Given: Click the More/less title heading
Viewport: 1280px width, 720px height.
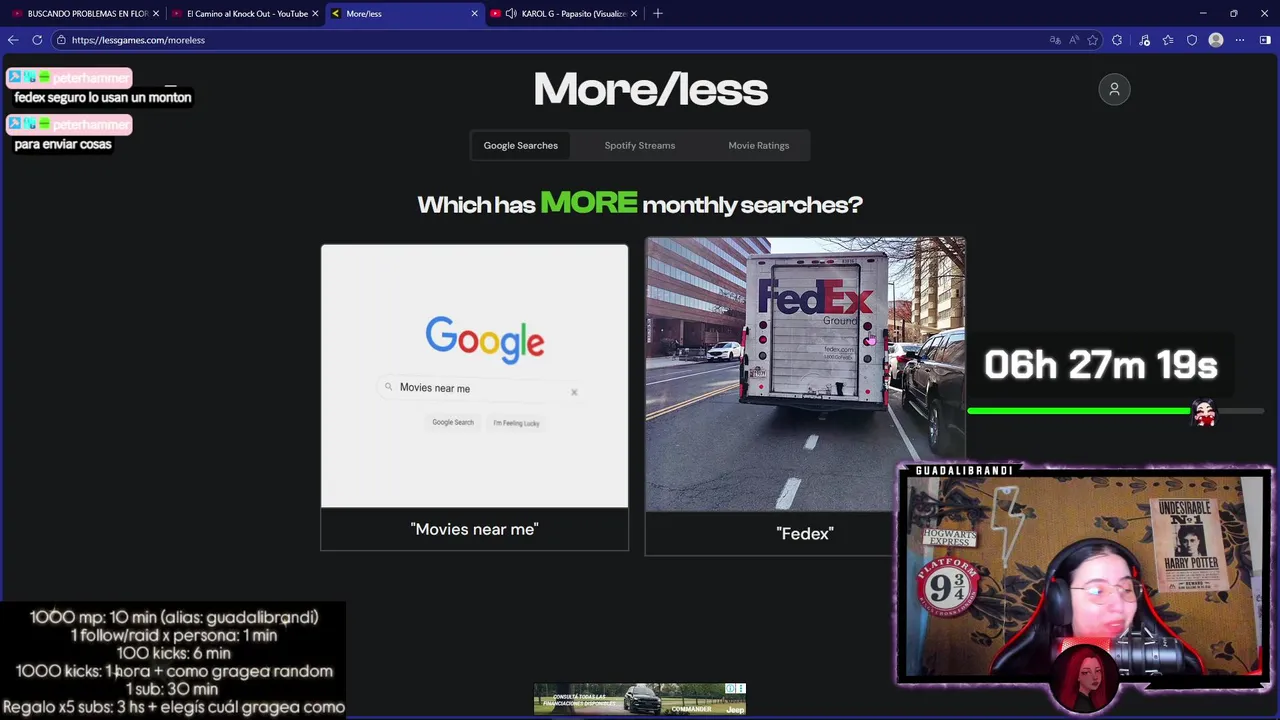Looking at the screenshot, I should click(651, 89).
